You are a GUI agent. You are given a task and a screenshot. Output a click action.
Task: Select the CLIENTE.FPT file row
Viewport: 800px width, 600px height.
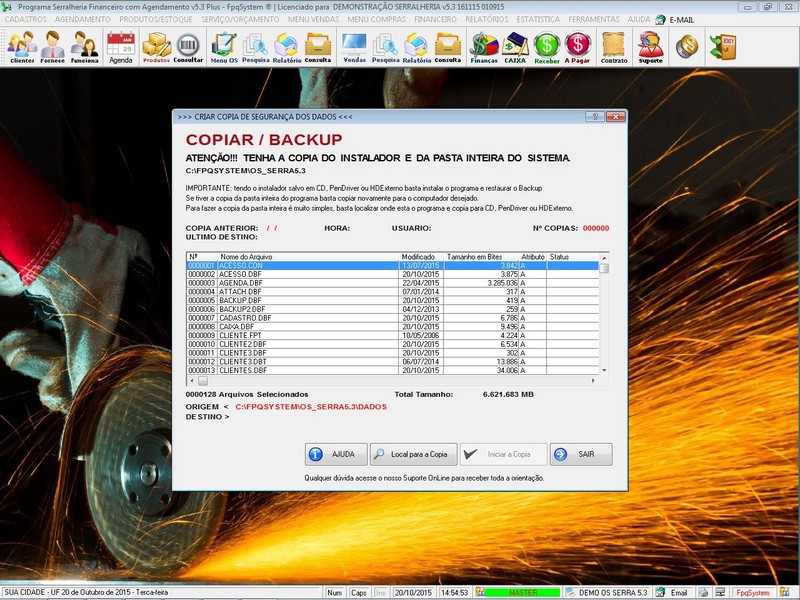coord(392,336)
